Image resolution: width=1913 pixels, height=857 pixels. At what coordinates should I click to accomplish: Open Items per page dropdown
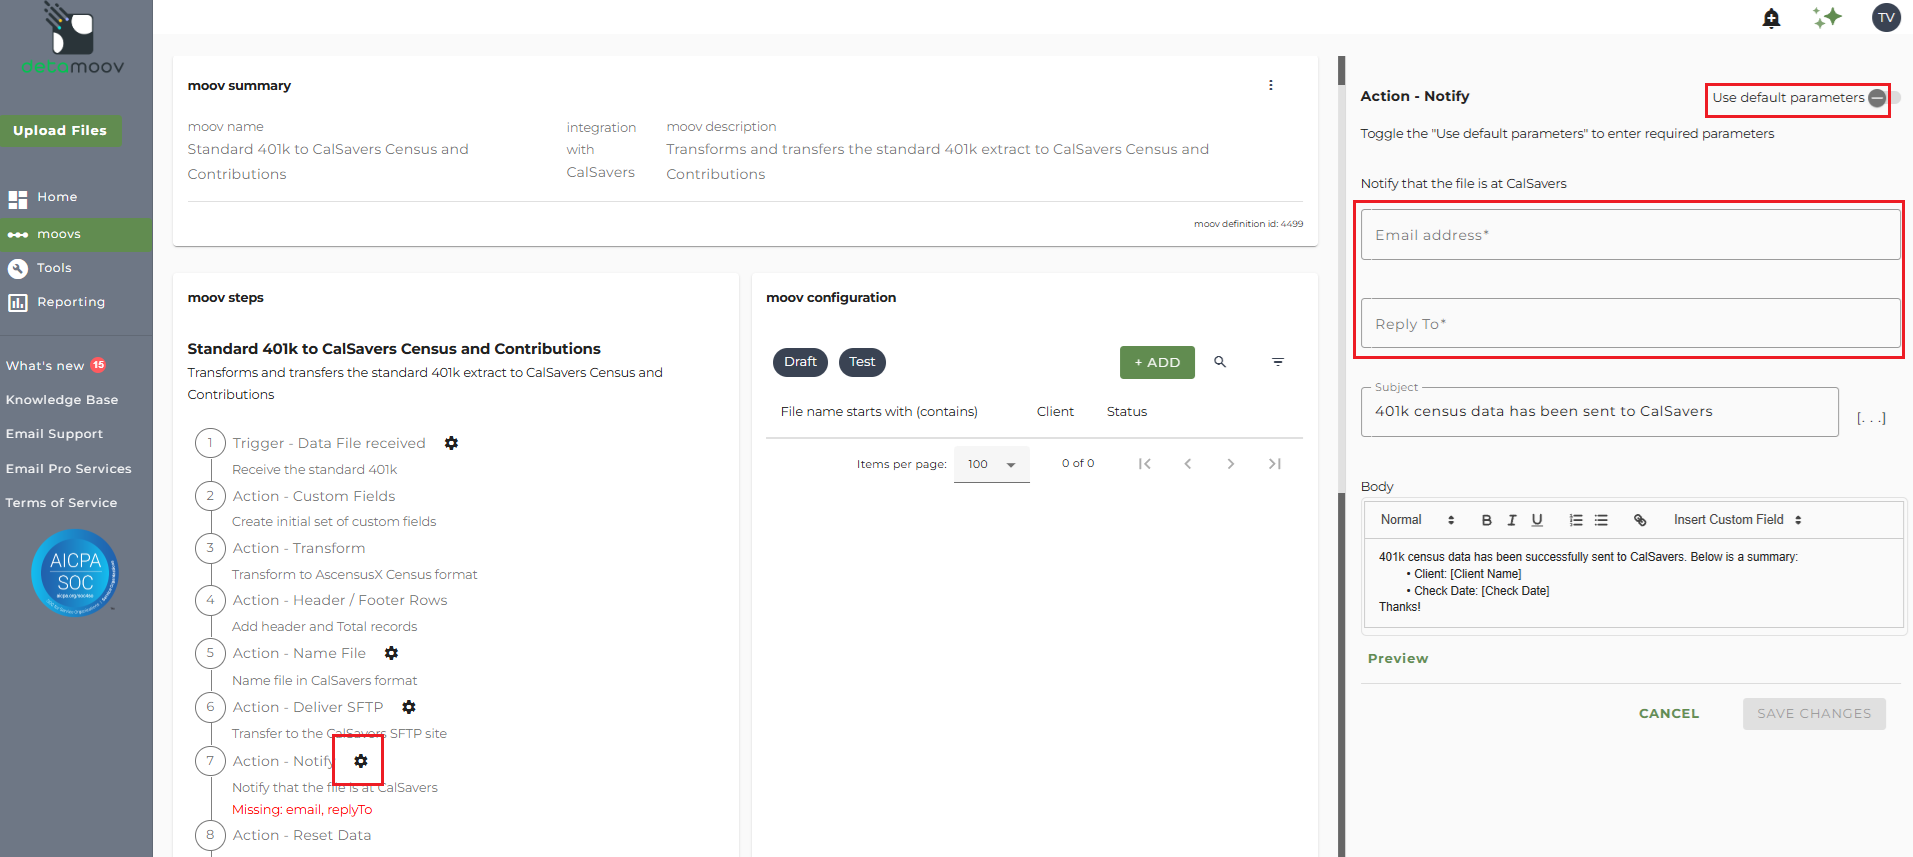(x=992, y=464)
